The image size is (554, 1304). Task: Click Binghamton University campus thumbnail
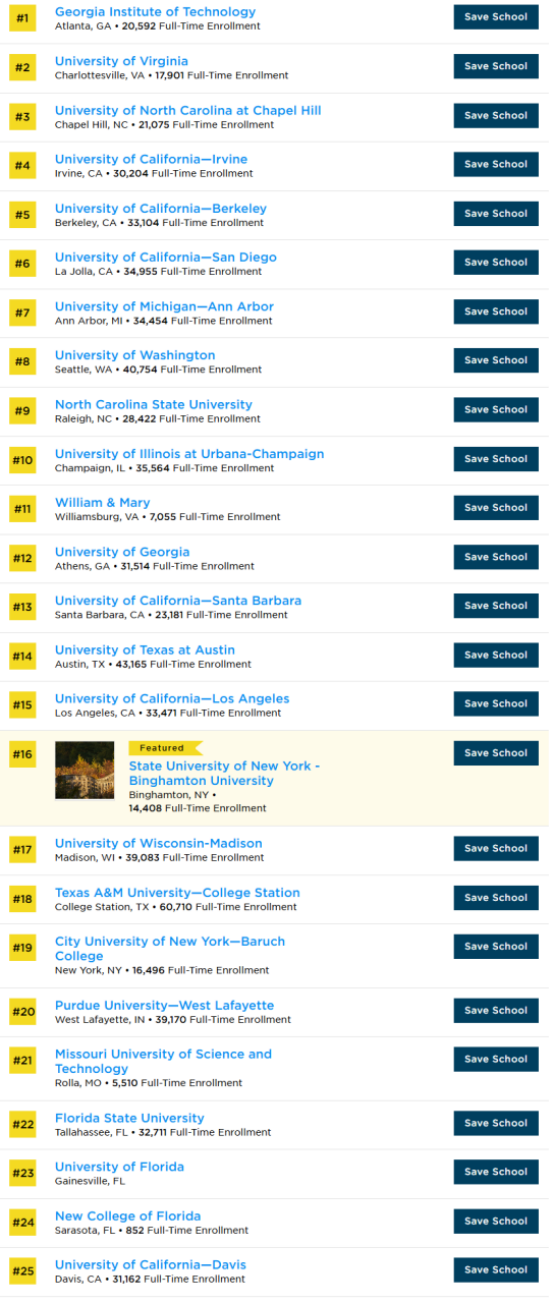(x=85, y=770)
